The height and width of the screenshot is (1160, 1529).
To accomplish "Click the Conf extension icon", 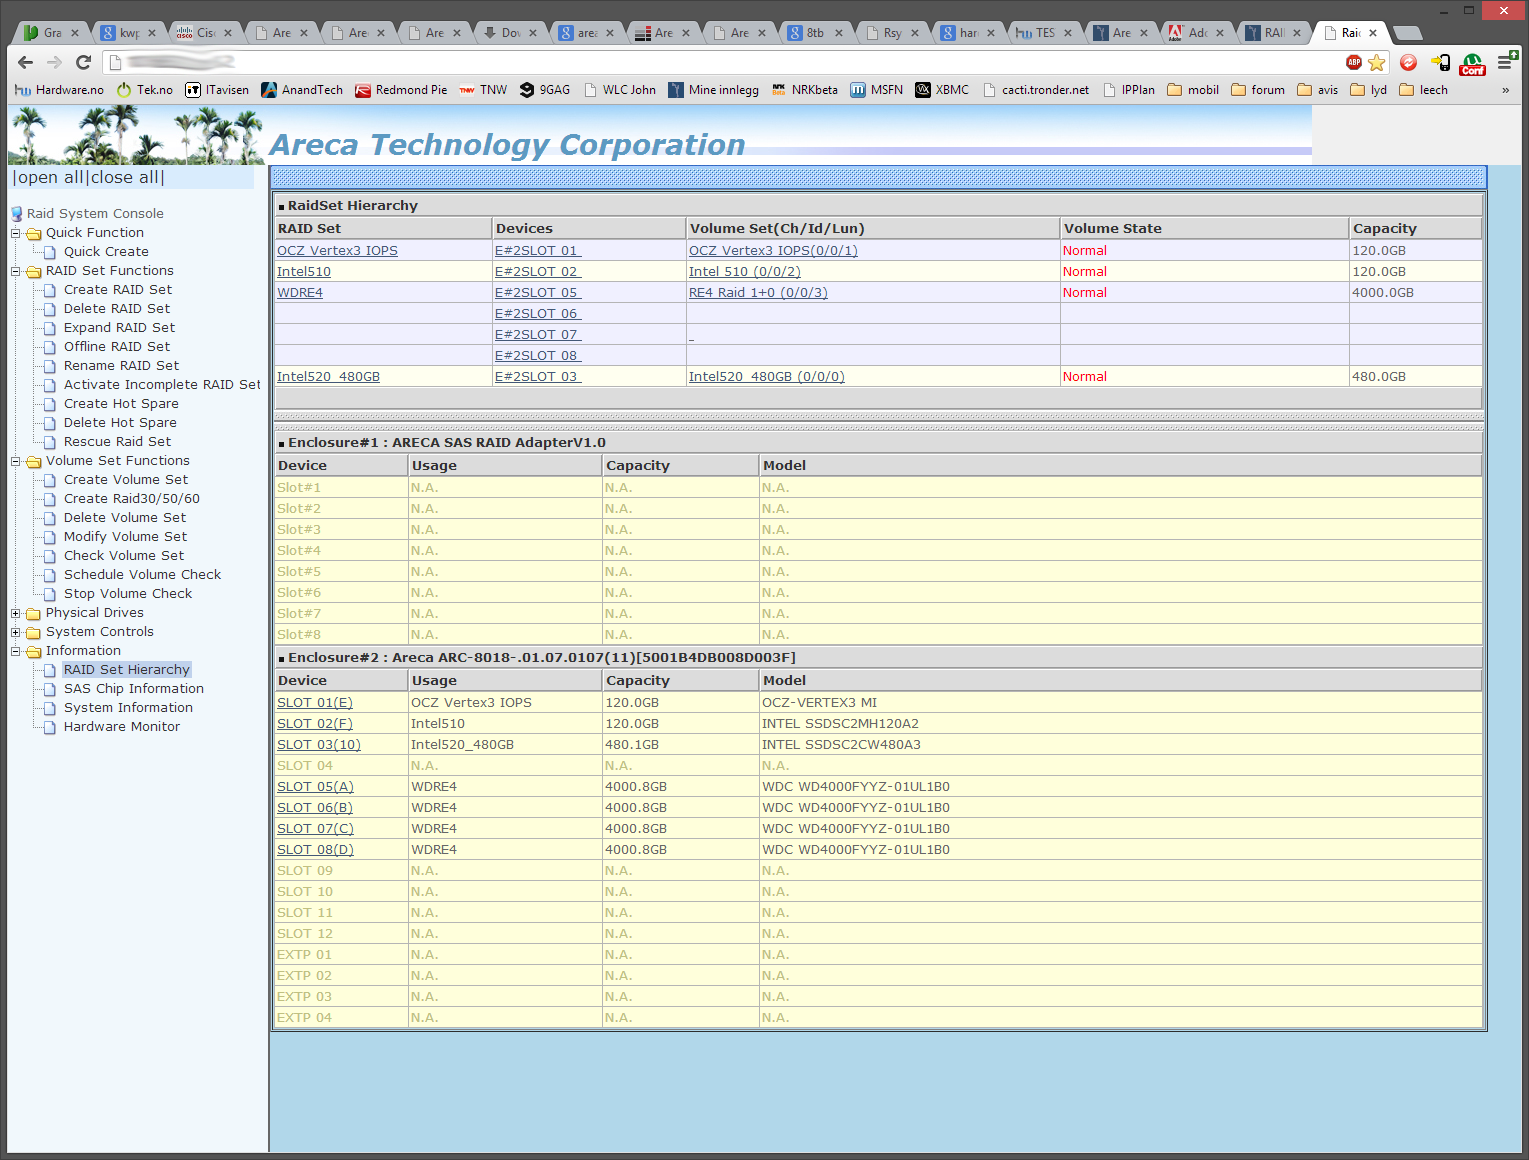I will [x=1472, y=64].
